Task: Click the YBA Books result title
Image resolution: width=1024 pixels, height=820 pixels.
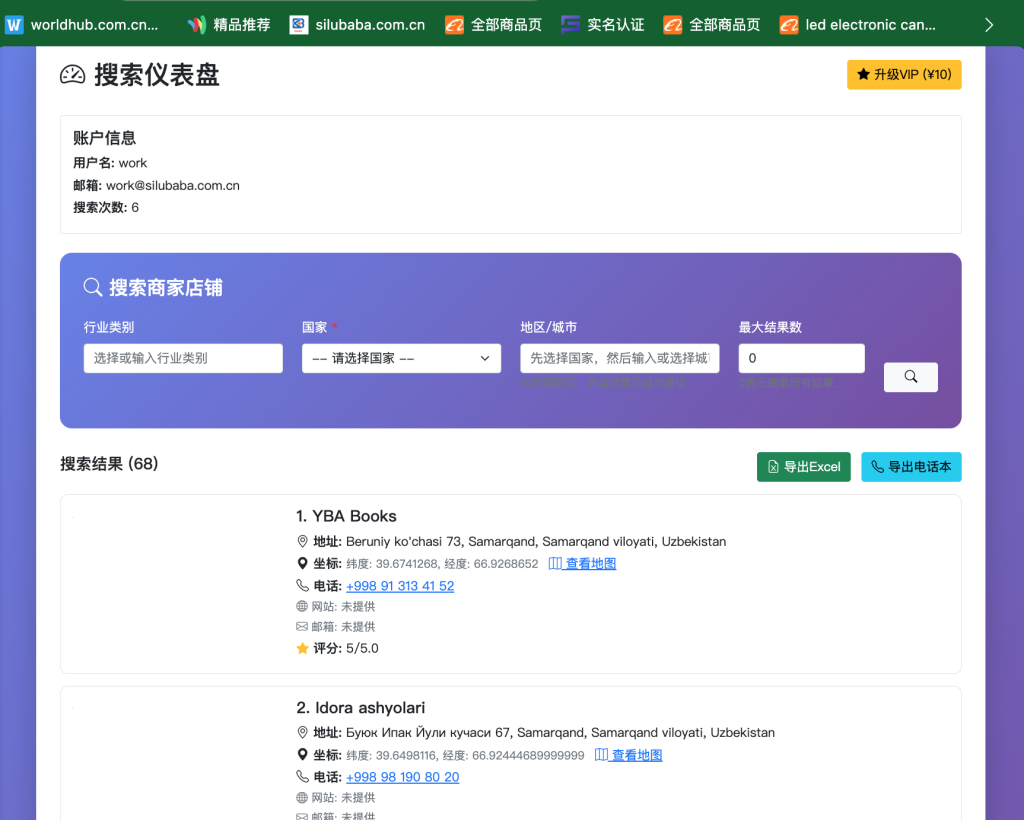Action: pyautogui.click(x=346, y=516)
